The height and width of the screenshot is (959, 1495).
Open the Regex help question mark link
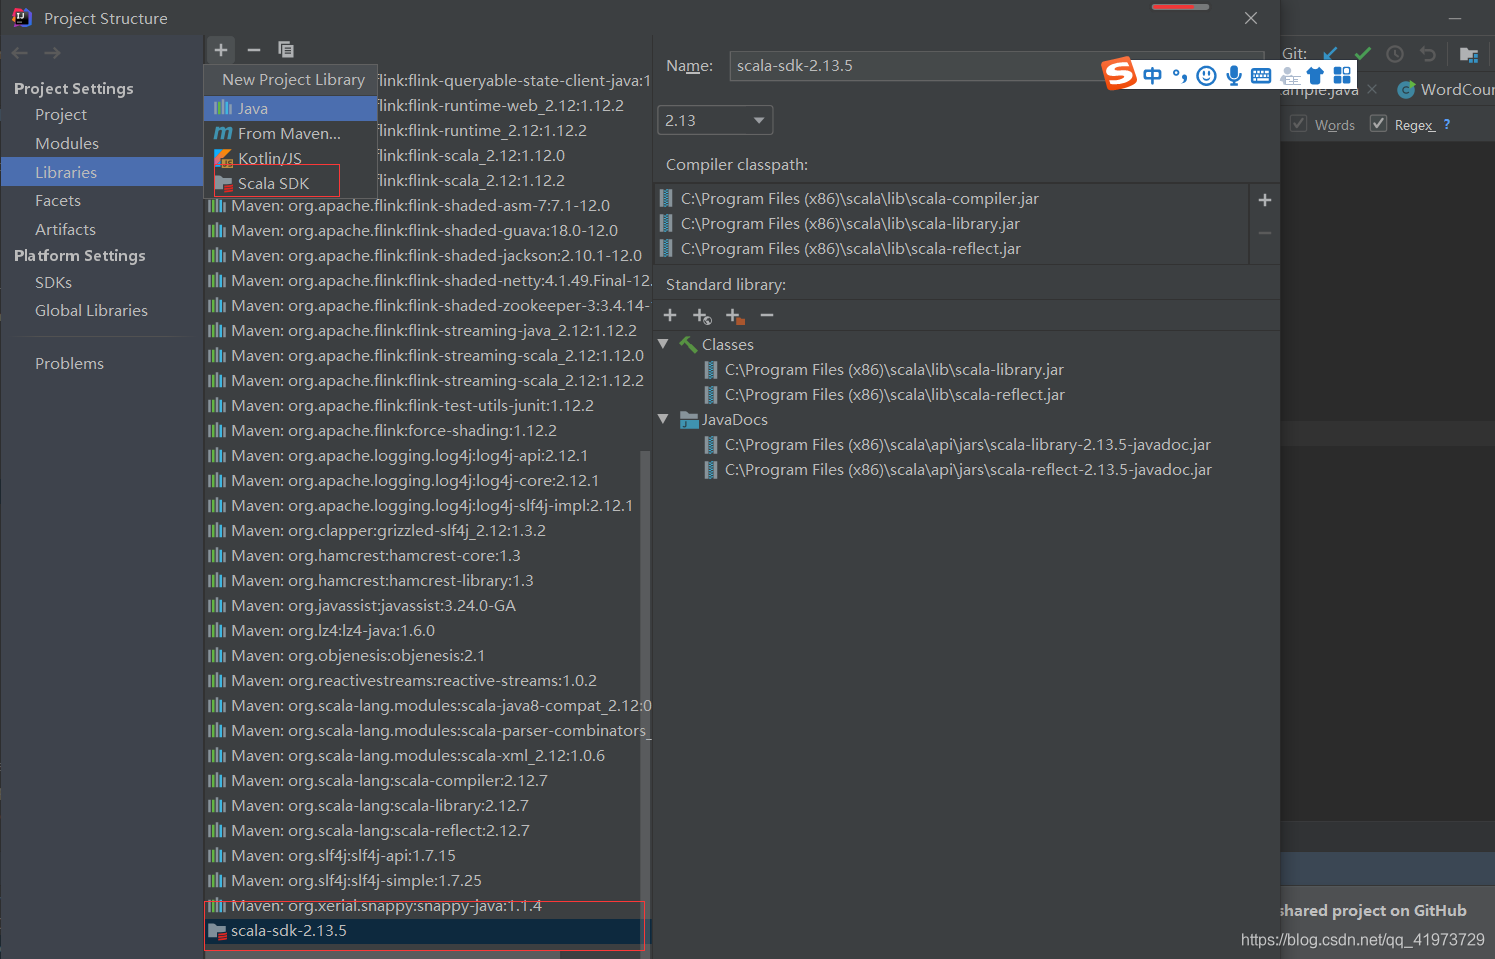[x=1446, y=124]
